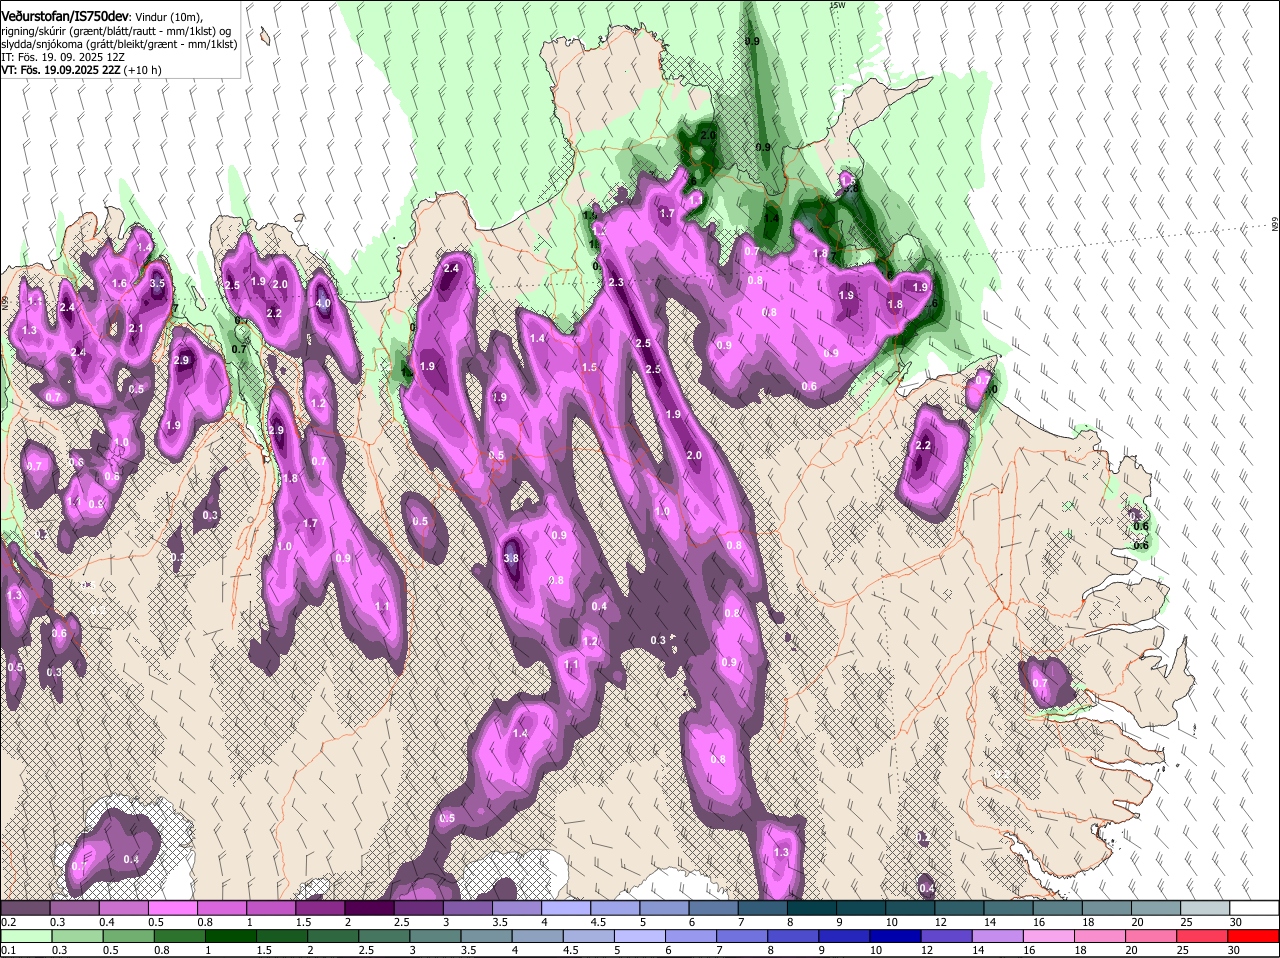Click the 0.4 label on the upper scale
The image size is (1280, 958).
[106, 922]
